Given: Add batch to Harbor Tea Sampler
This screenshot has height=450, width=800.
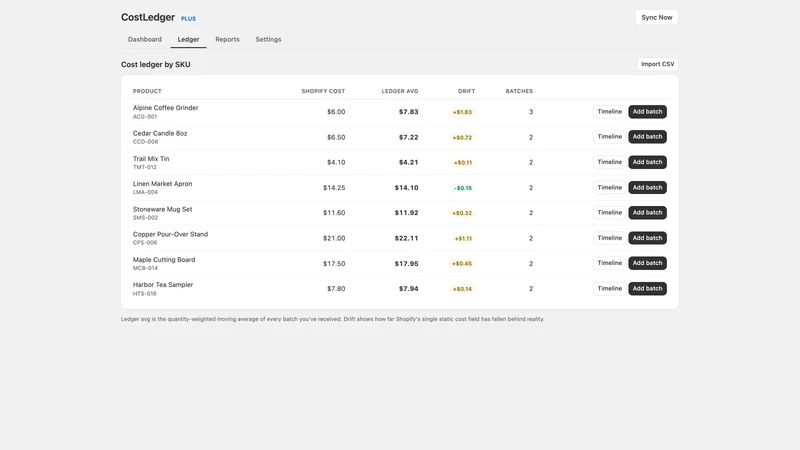Looking at the screenshot, I should click(x=647, y=289).
